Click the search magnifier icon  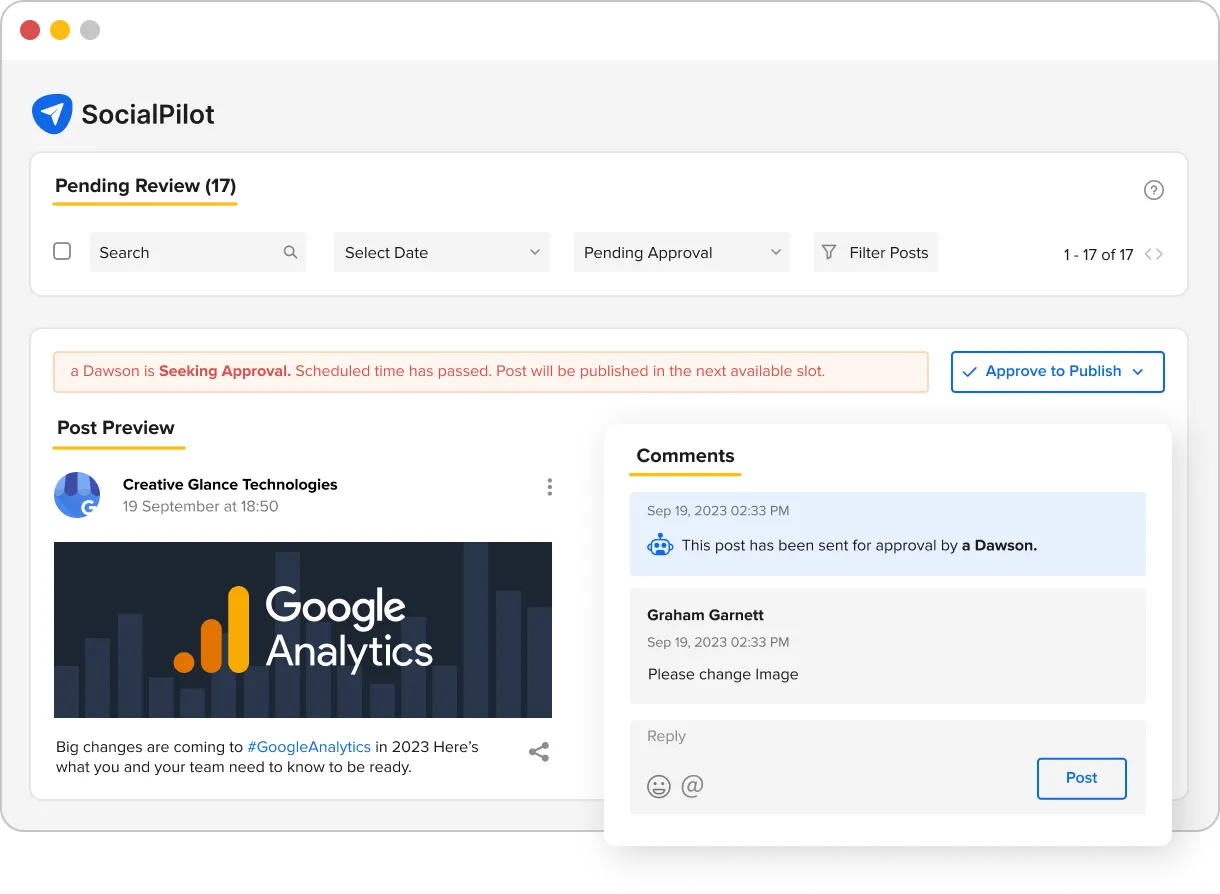290,252
